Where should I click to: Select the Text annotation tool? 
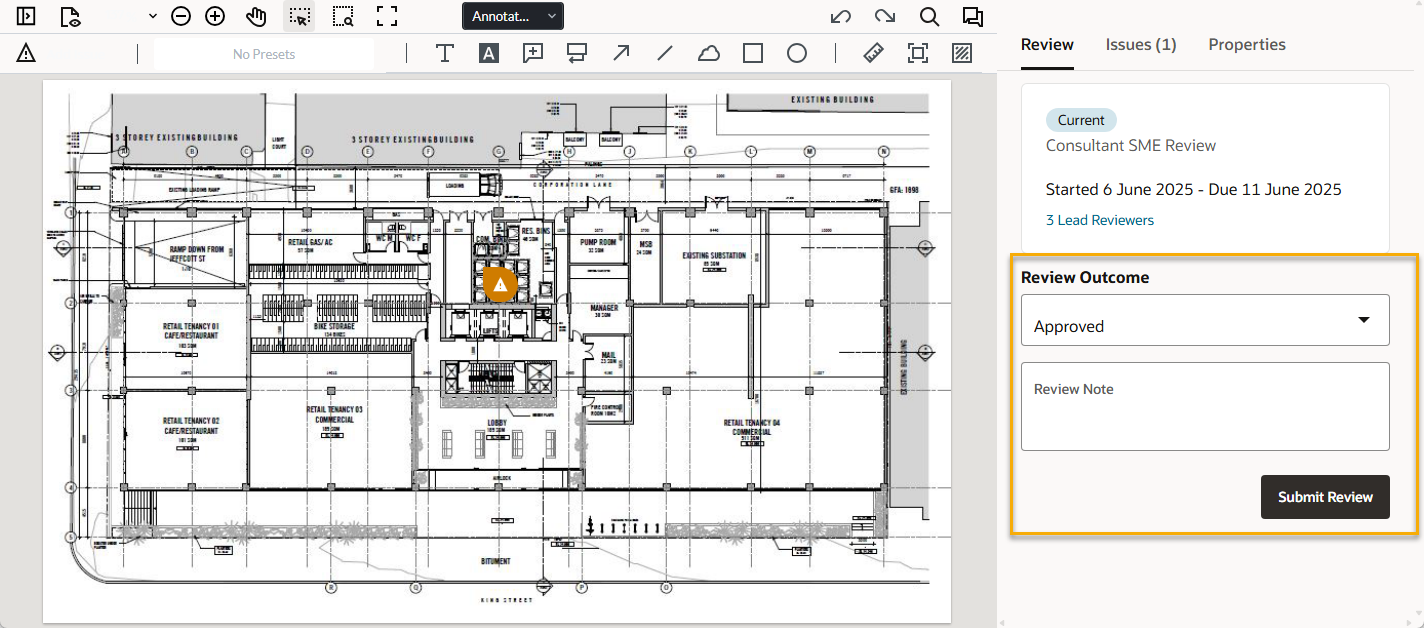click(444, 53)
